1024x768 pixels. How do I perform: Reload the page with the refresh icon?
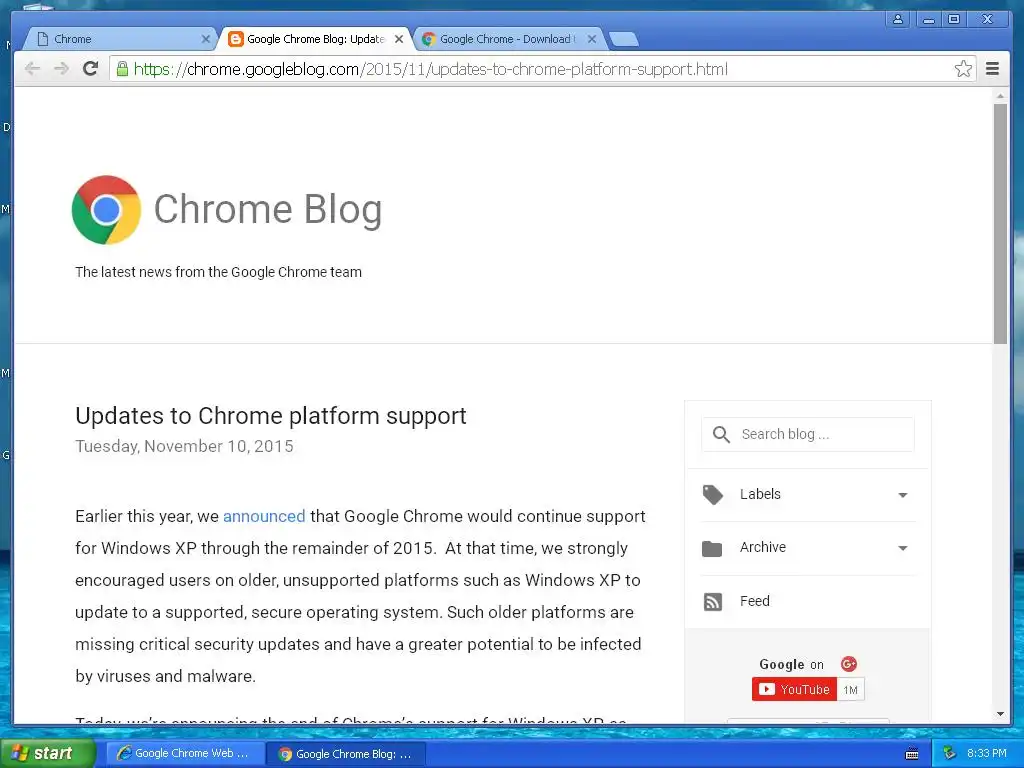(90, 69)
